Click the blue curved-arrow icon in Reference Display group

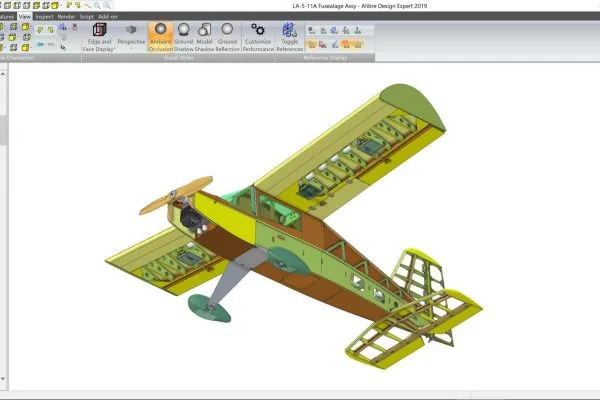pos(334,31)
